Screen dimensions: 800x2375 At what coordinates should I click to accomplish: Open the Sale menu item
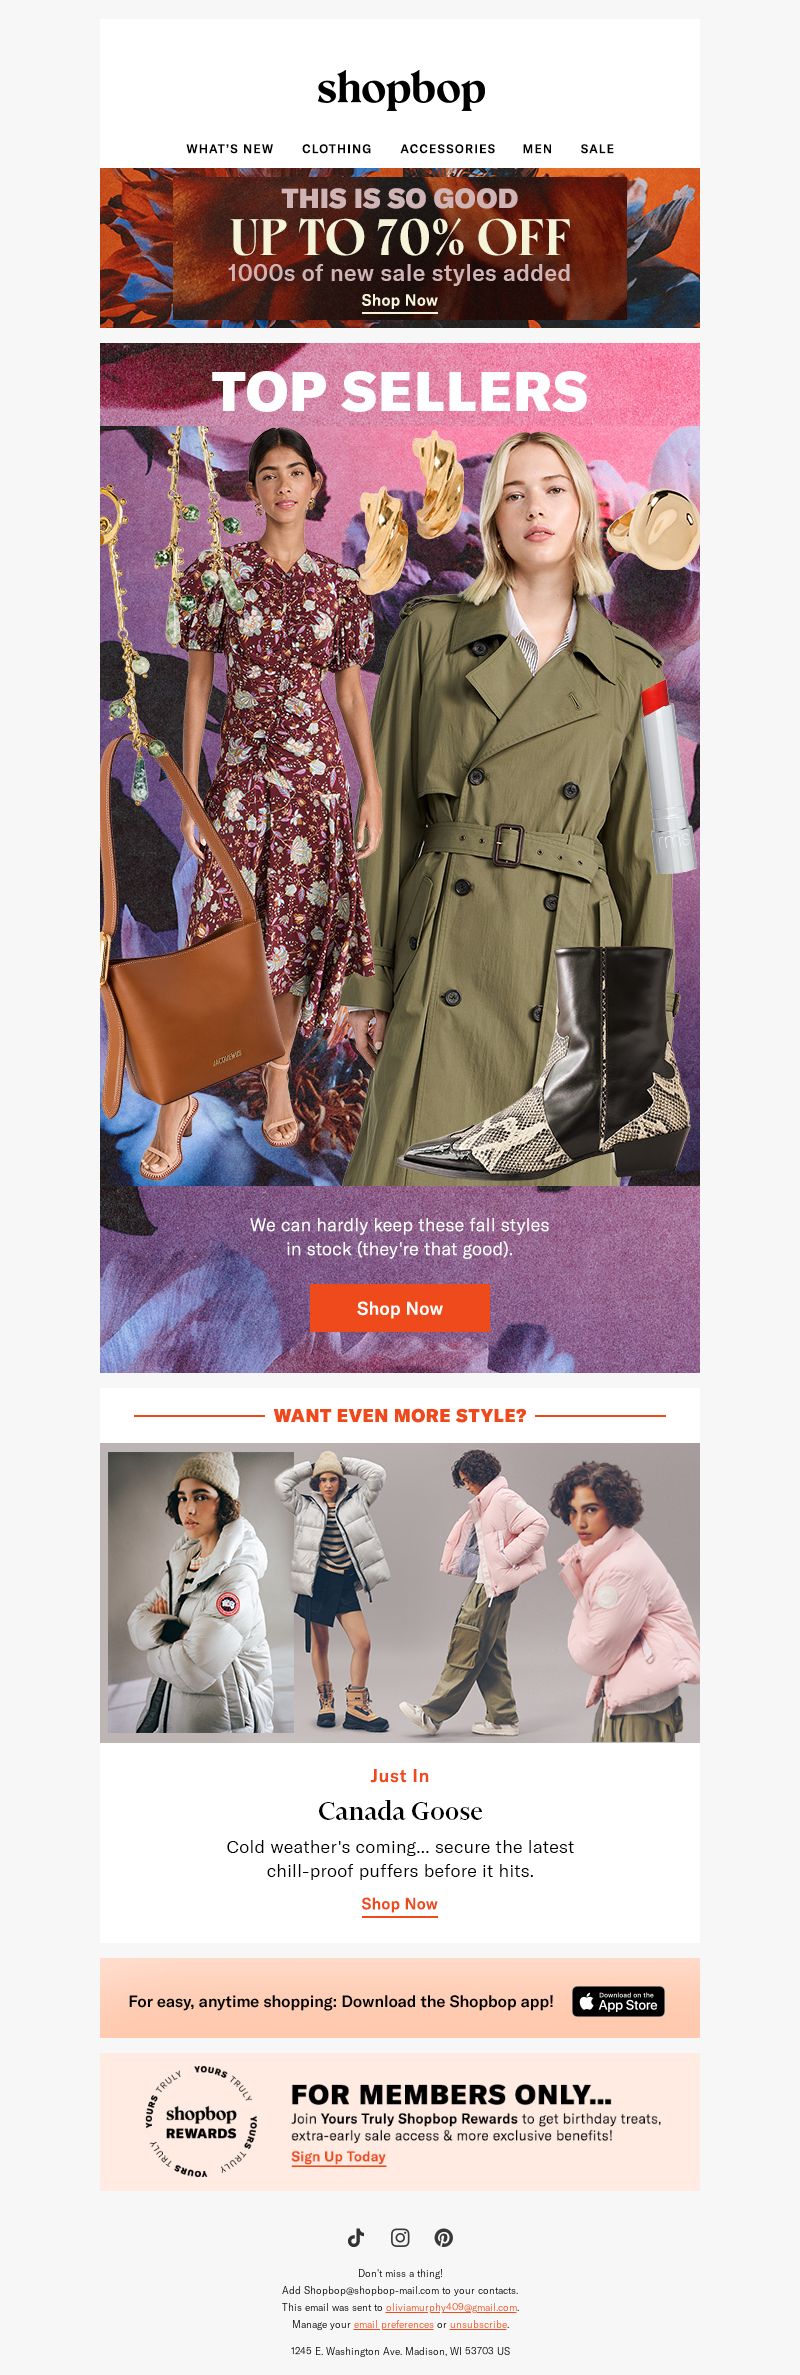point(597,149)
